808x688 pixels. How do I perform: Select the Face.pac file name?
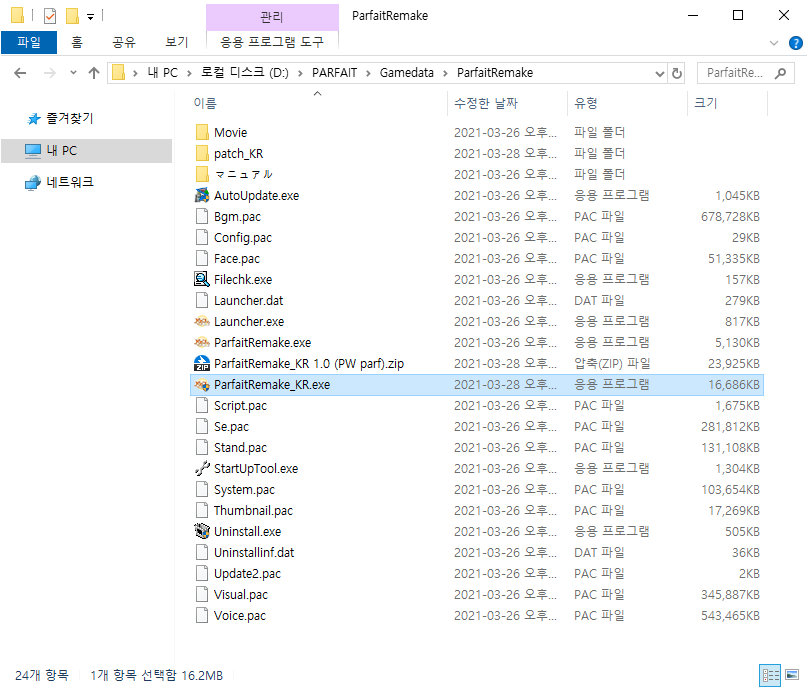point(237,259)
